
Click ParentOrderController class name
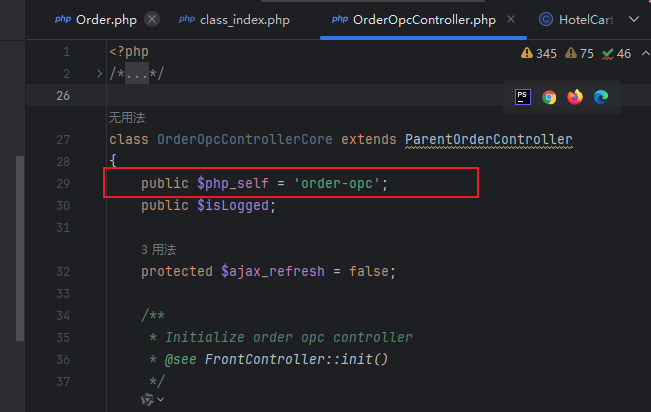click(x=489, y=140)
